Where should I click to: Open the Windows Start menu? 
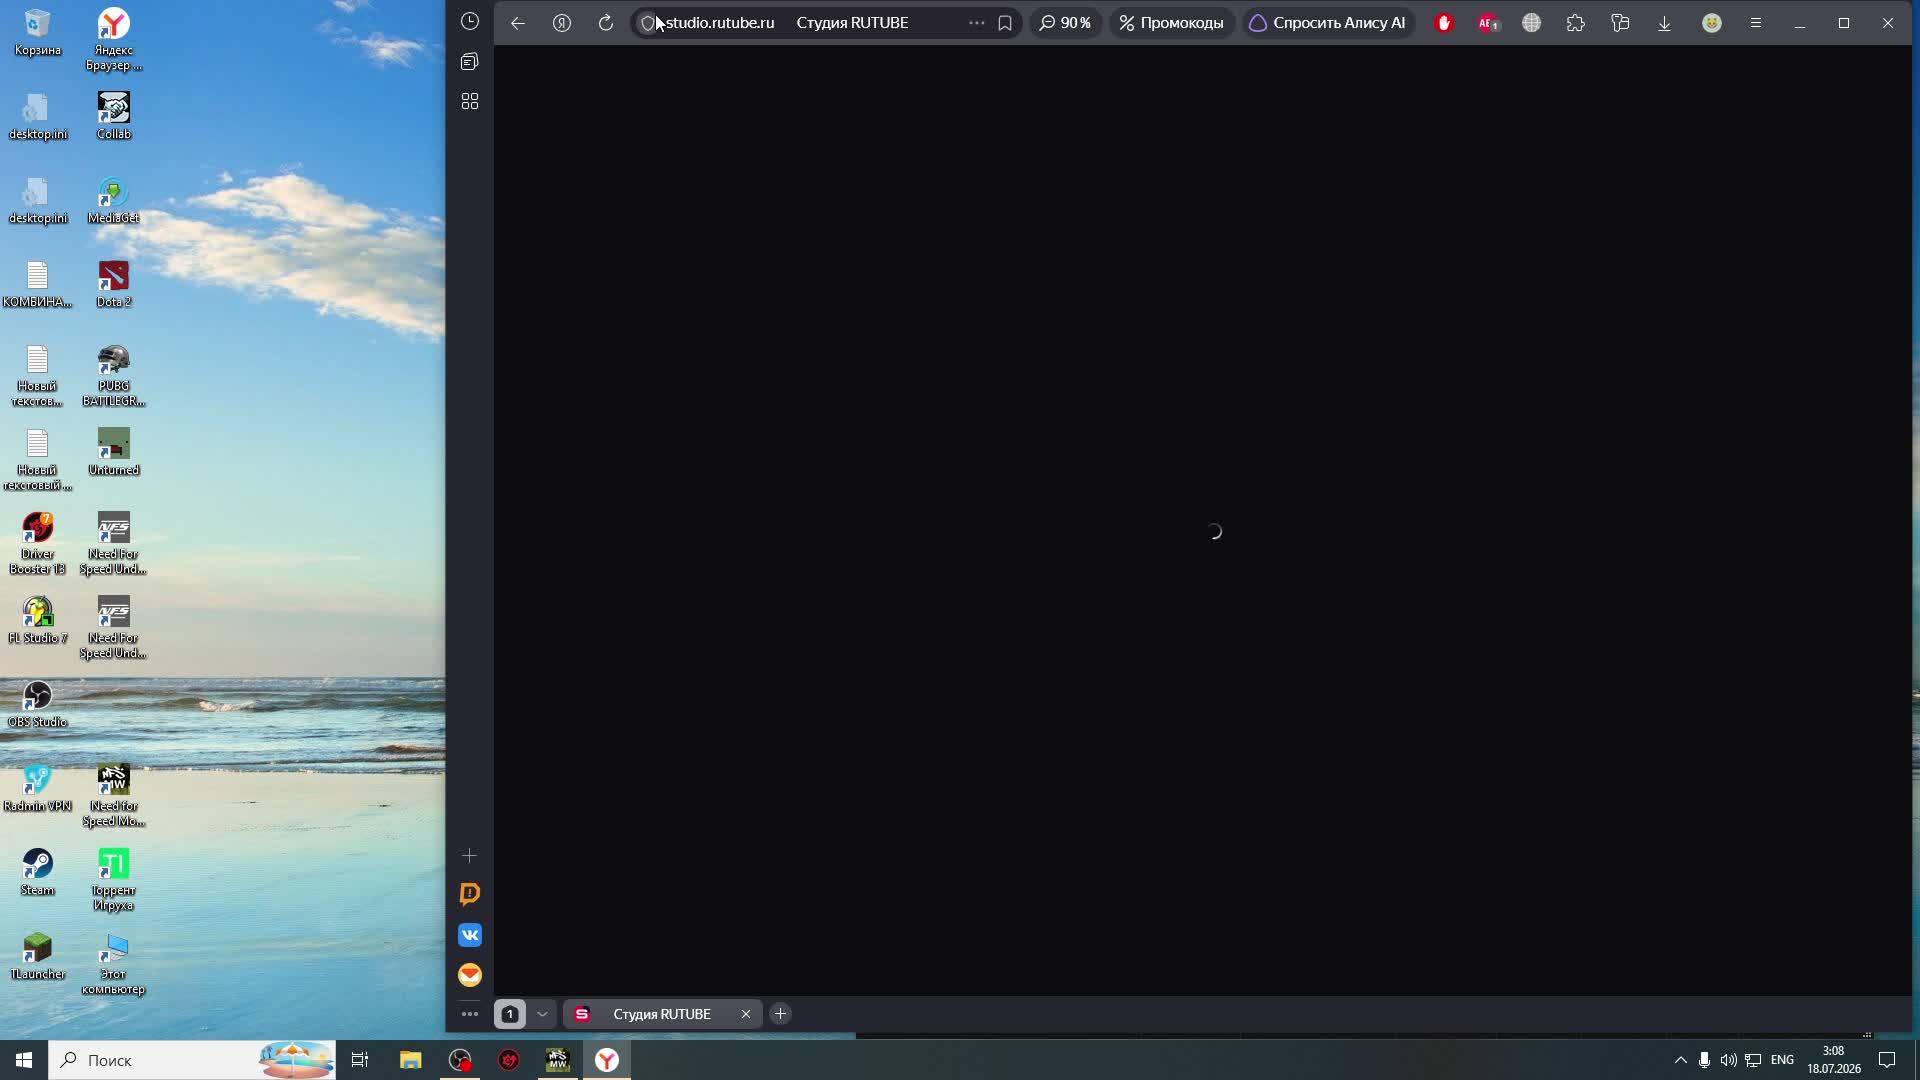pyautogui.click(x=24, y=1060)
